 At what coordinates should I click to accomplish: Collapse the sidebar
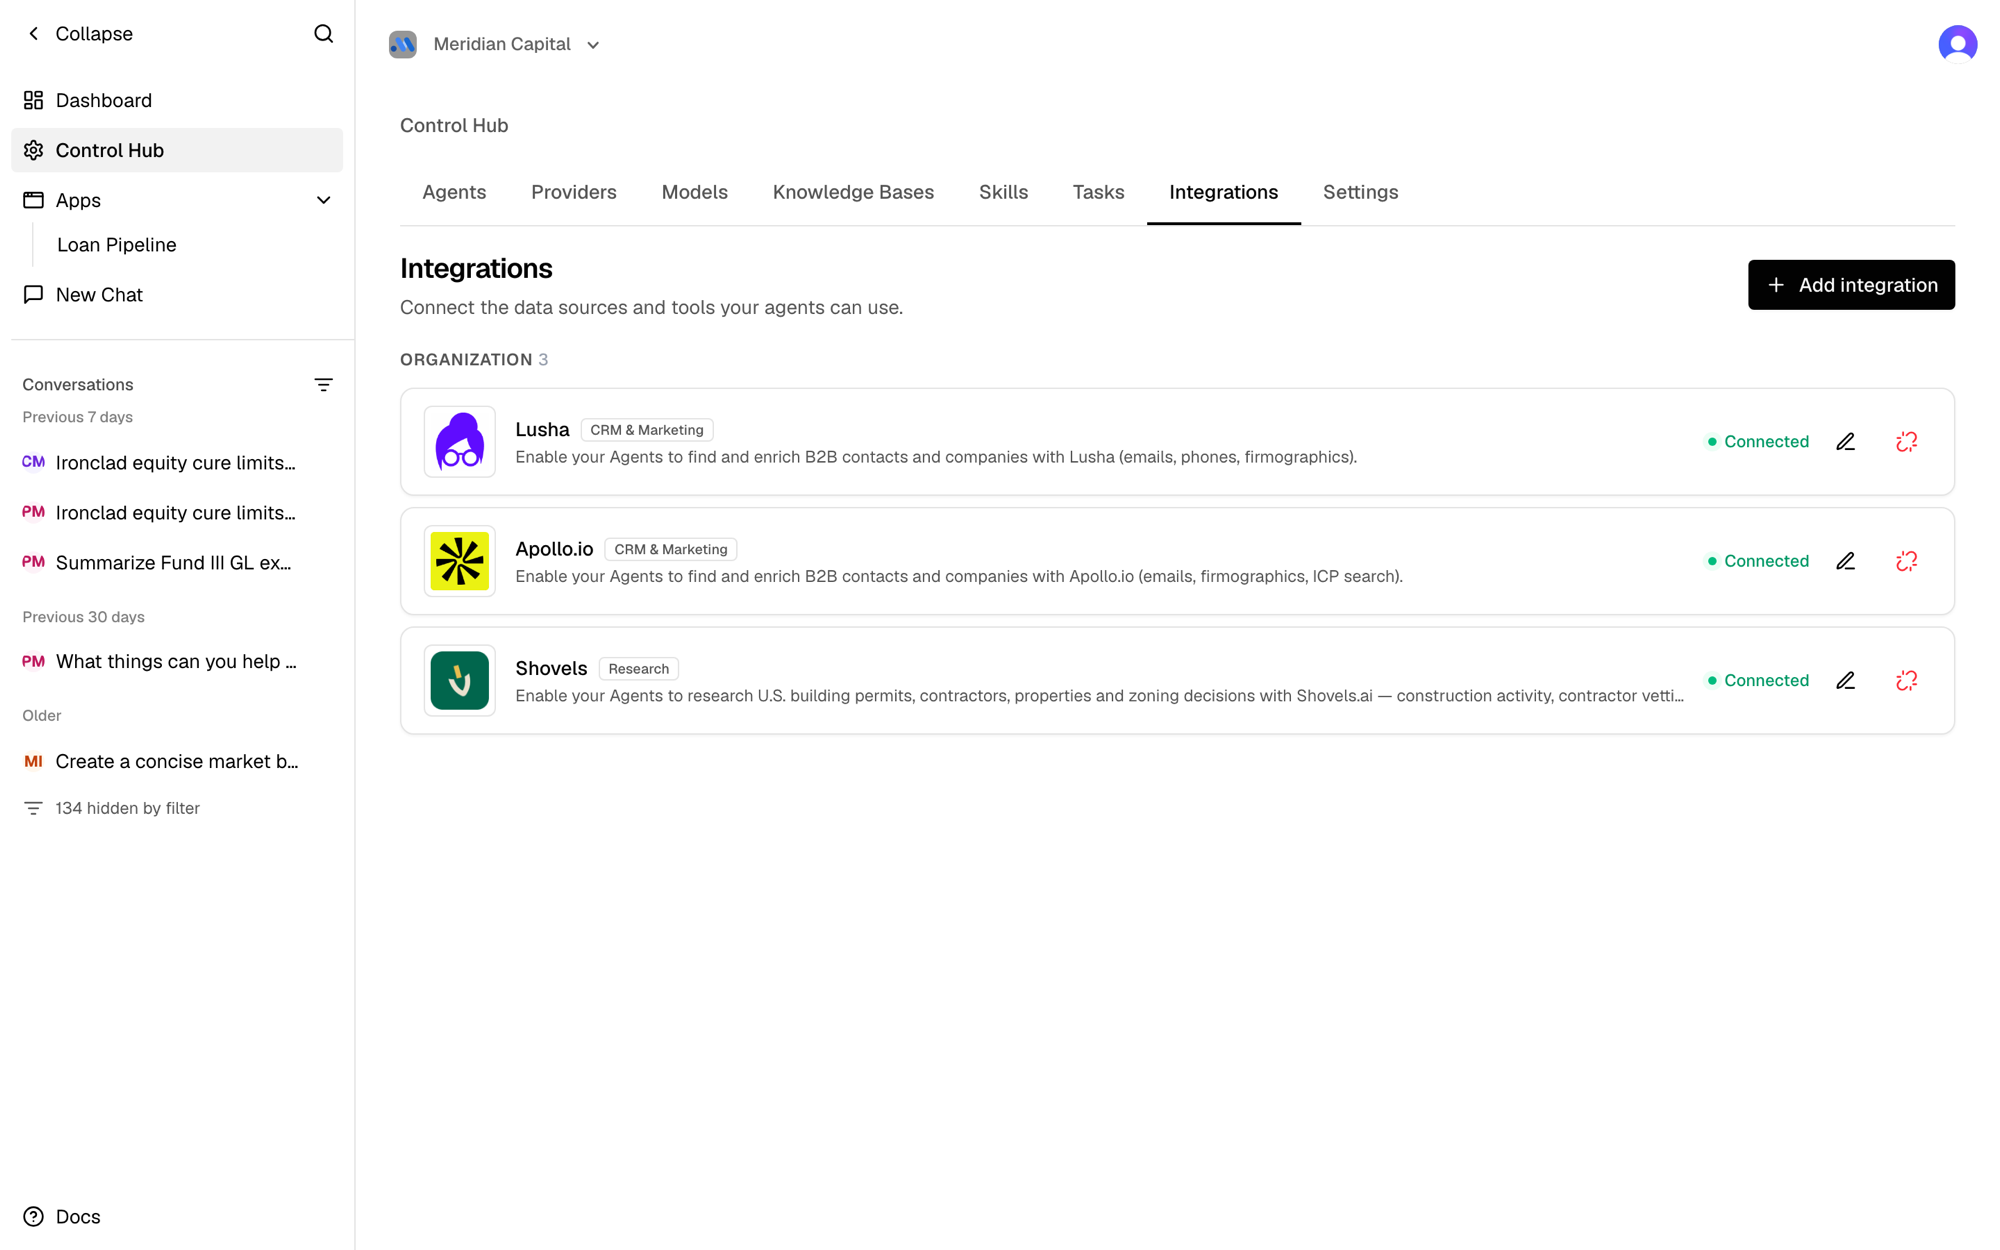79,34
